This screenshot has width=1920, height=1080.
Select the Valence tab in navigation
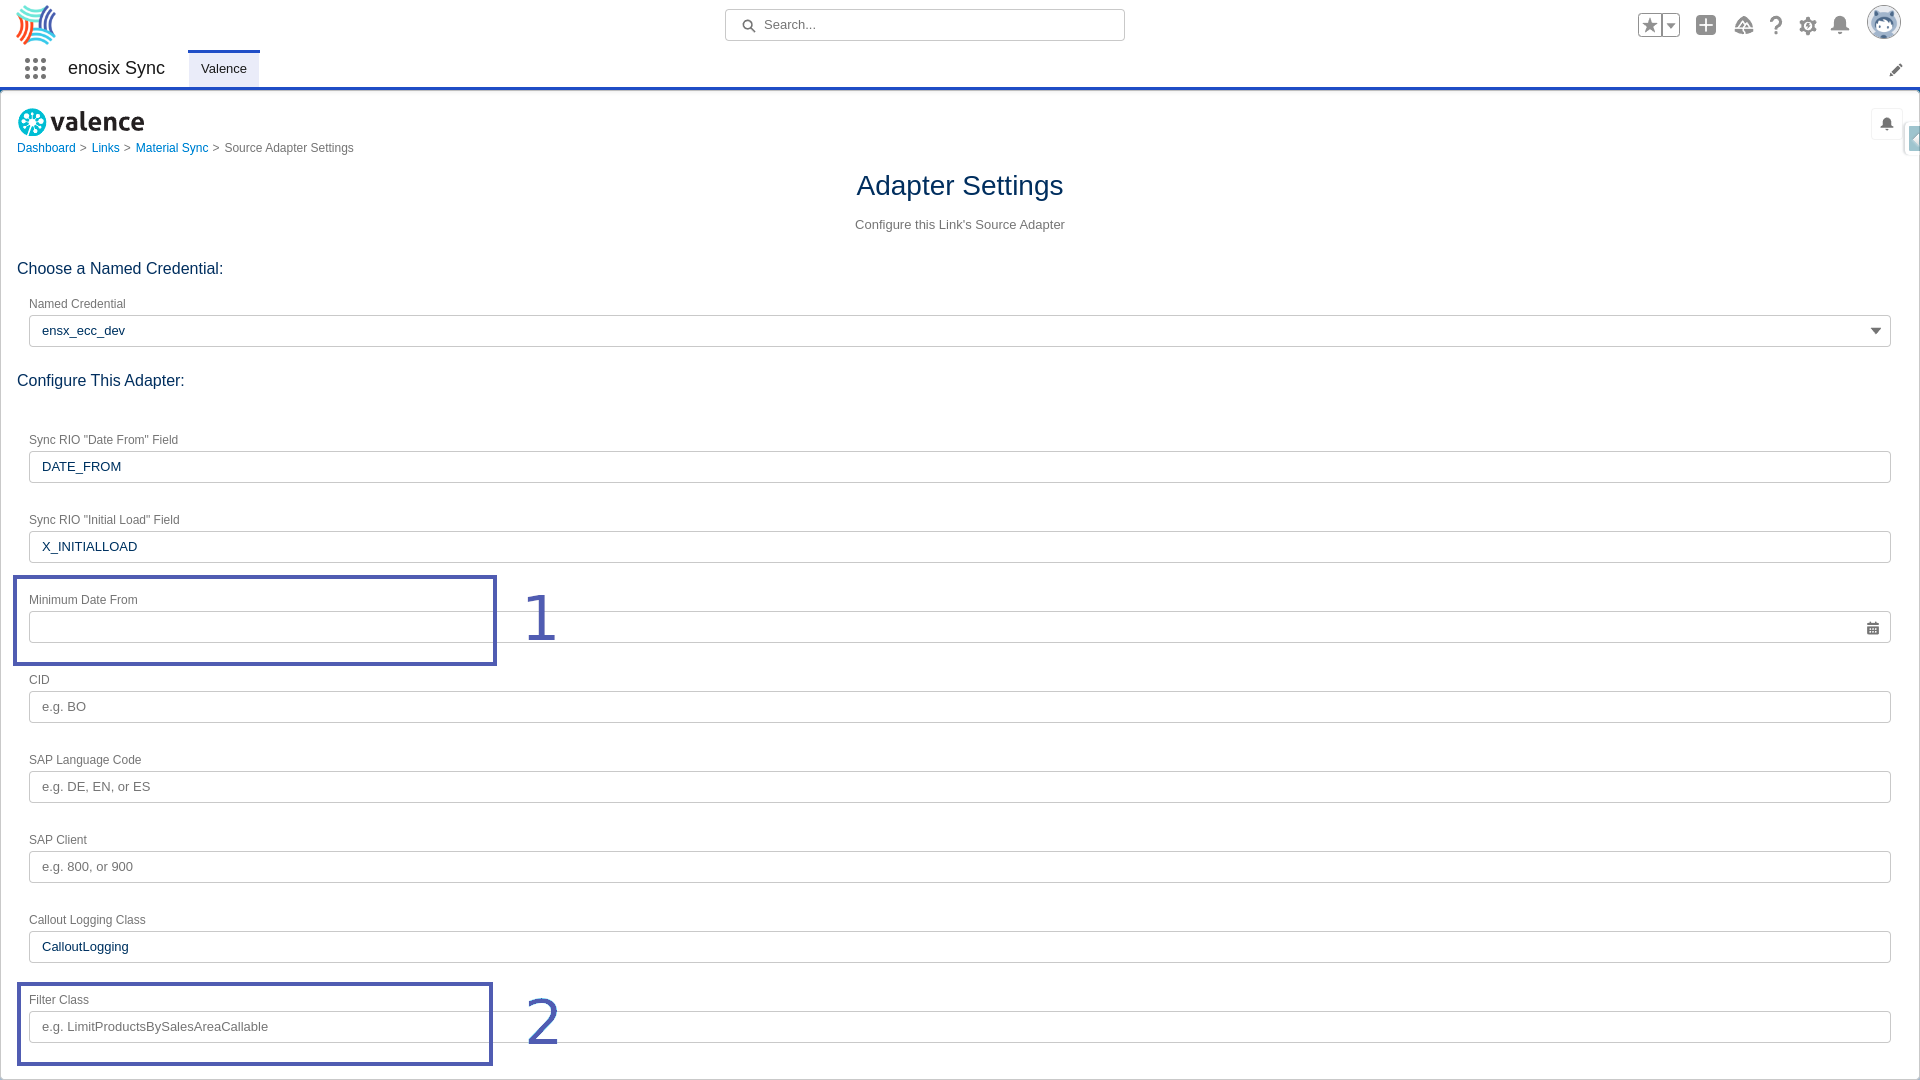click(x=223, y=69)
